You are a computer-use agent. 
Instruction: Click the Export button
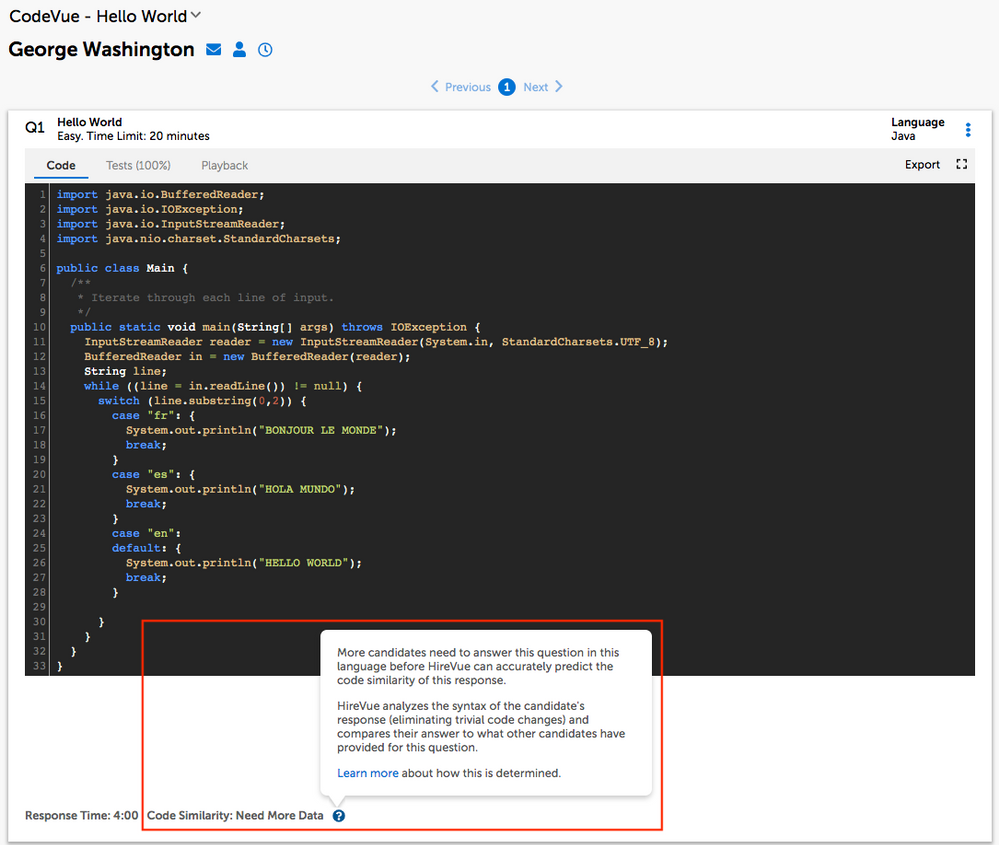pyautogui.click(x=922, y=165)
